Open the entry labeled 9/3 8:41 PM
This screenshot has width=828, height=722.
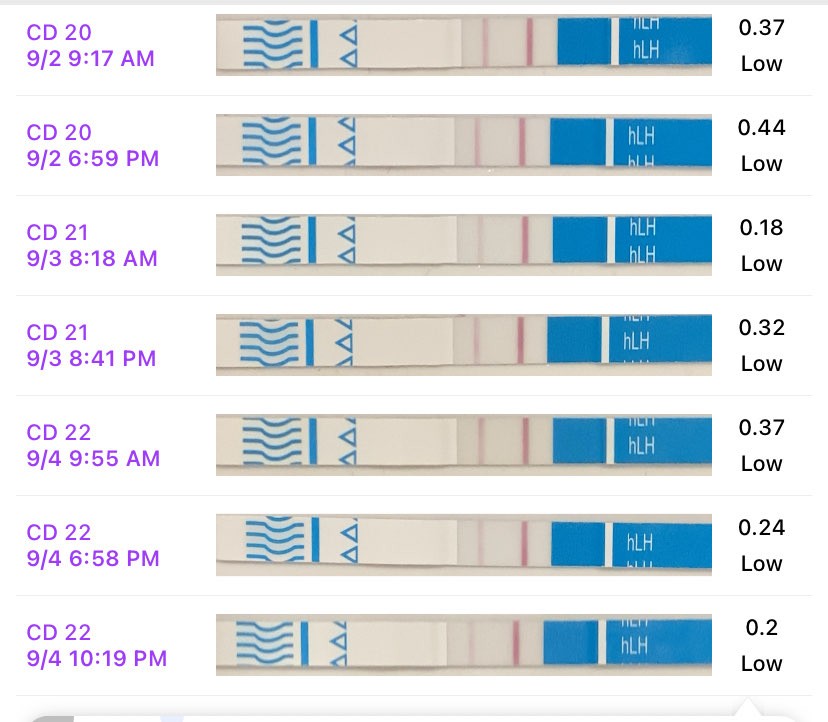point(92,359)
